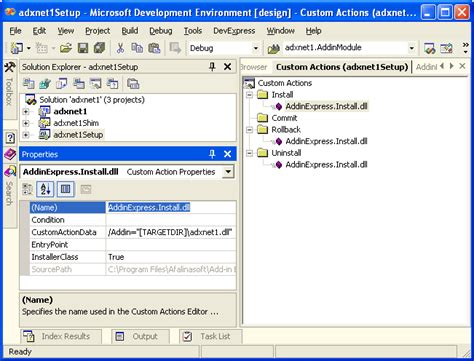The width and height of the screenshot is (474, 361).
Task: Pin the Properties panel
Action: tap(212, 154)
